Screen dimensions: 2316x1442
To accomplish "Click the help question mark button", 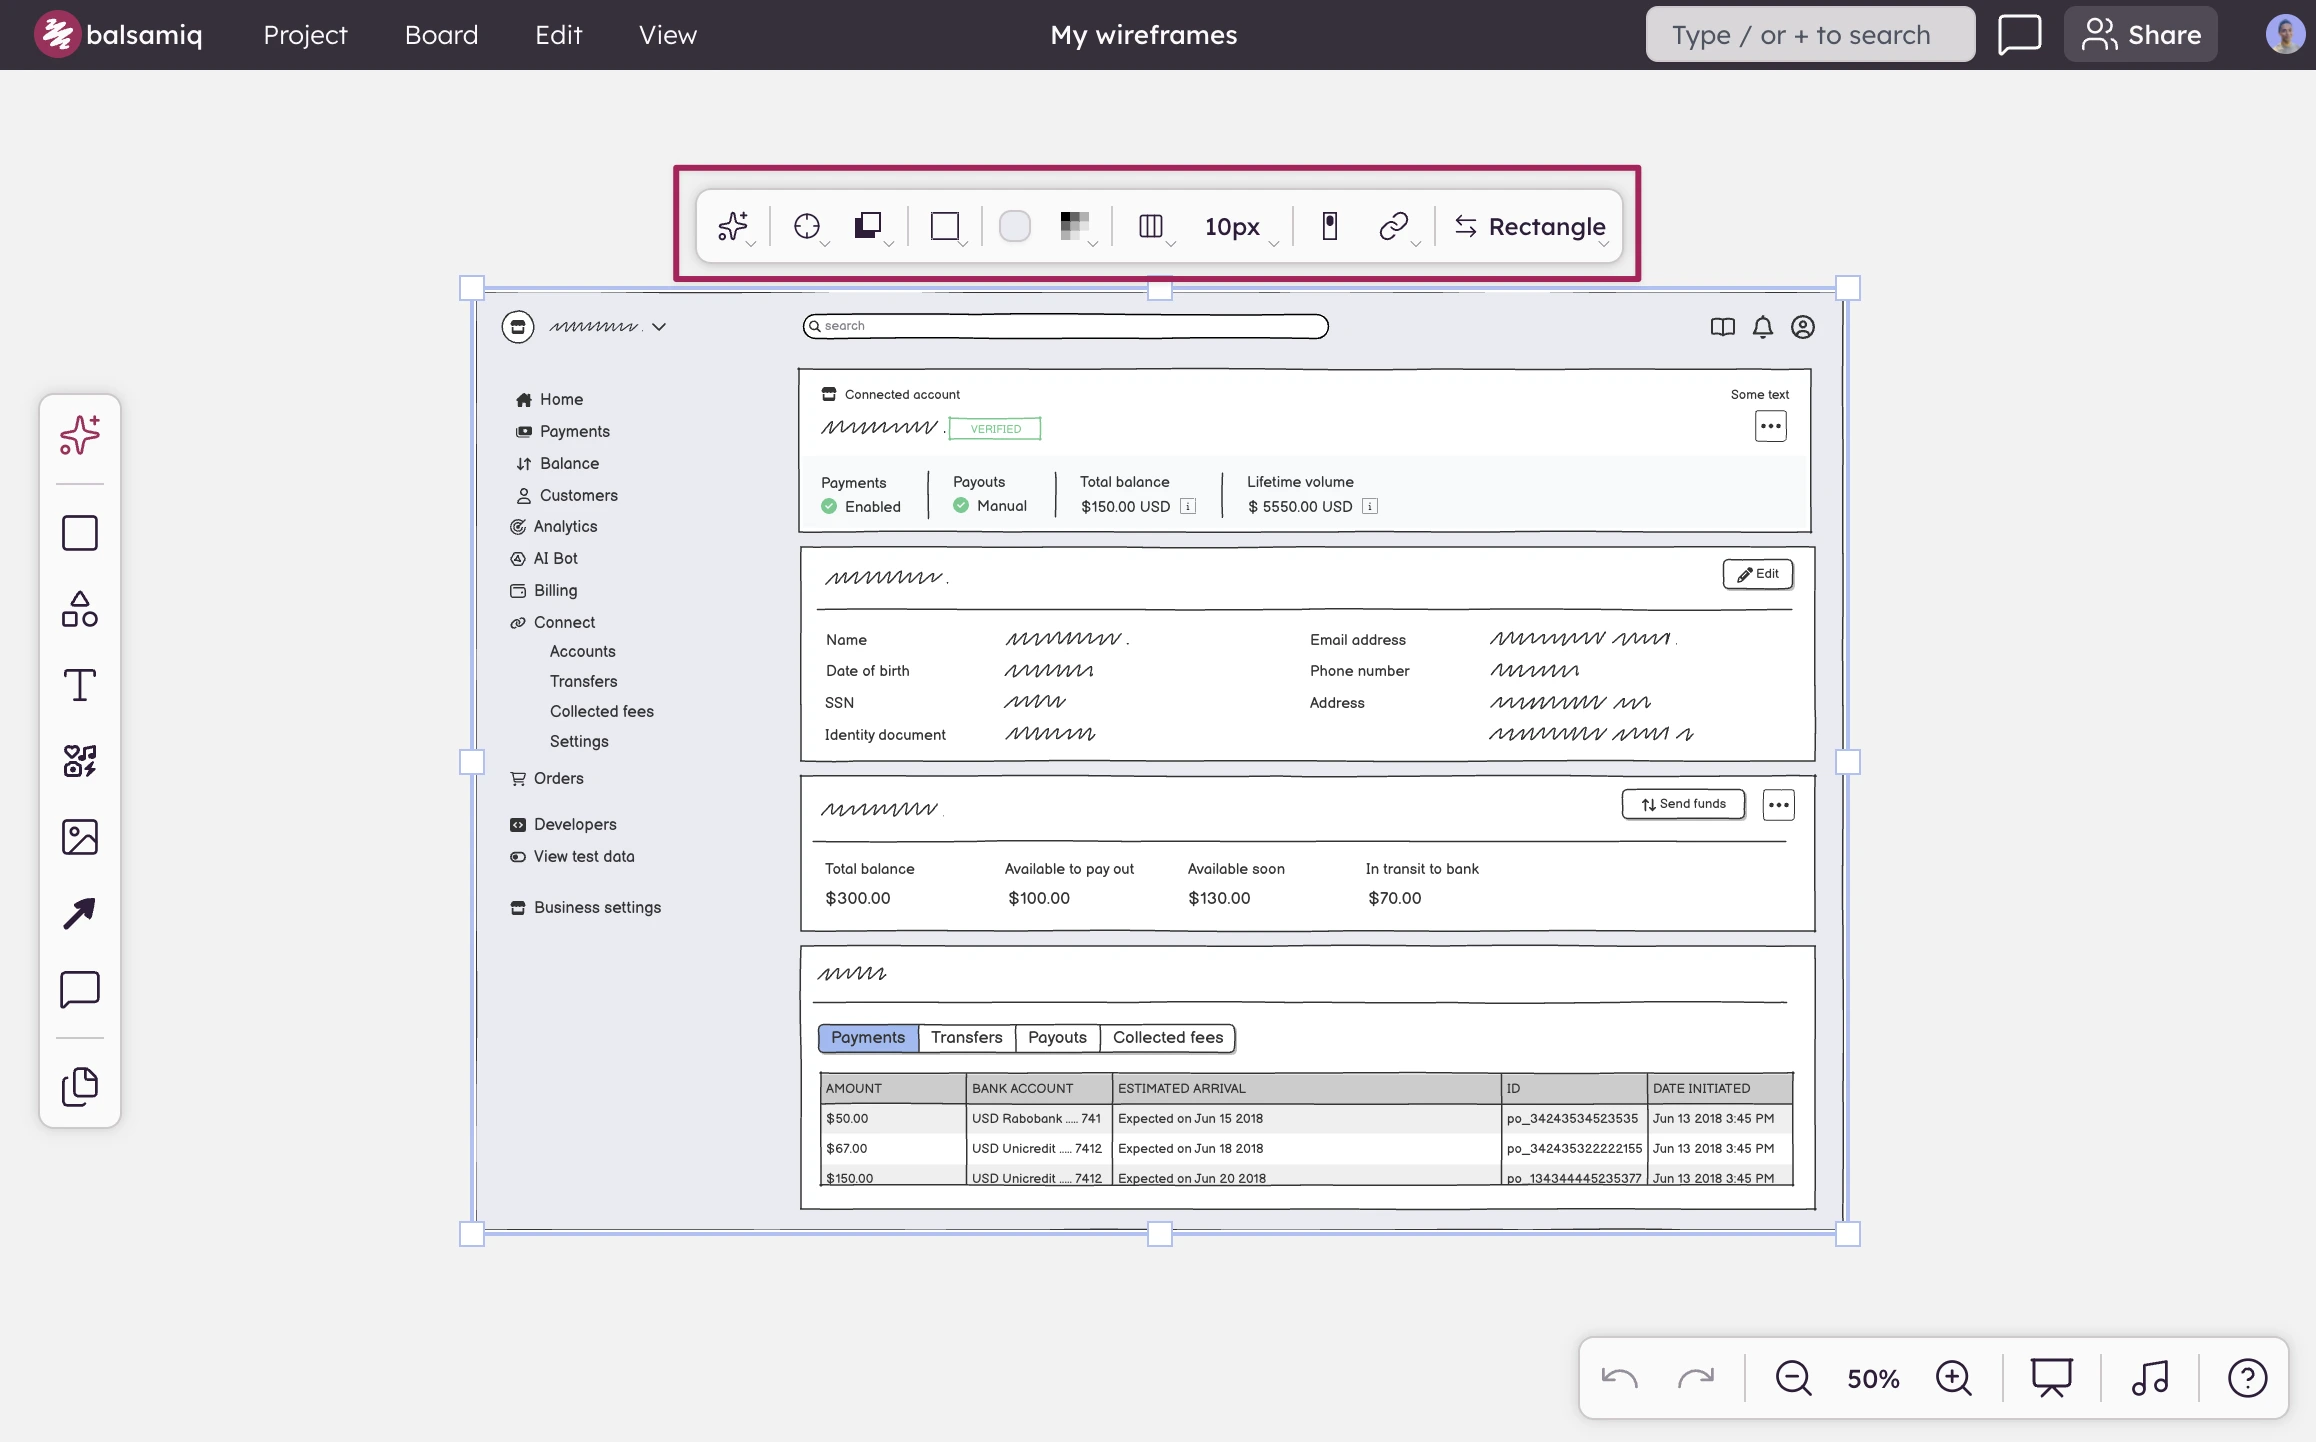I will [2247, 1378].
